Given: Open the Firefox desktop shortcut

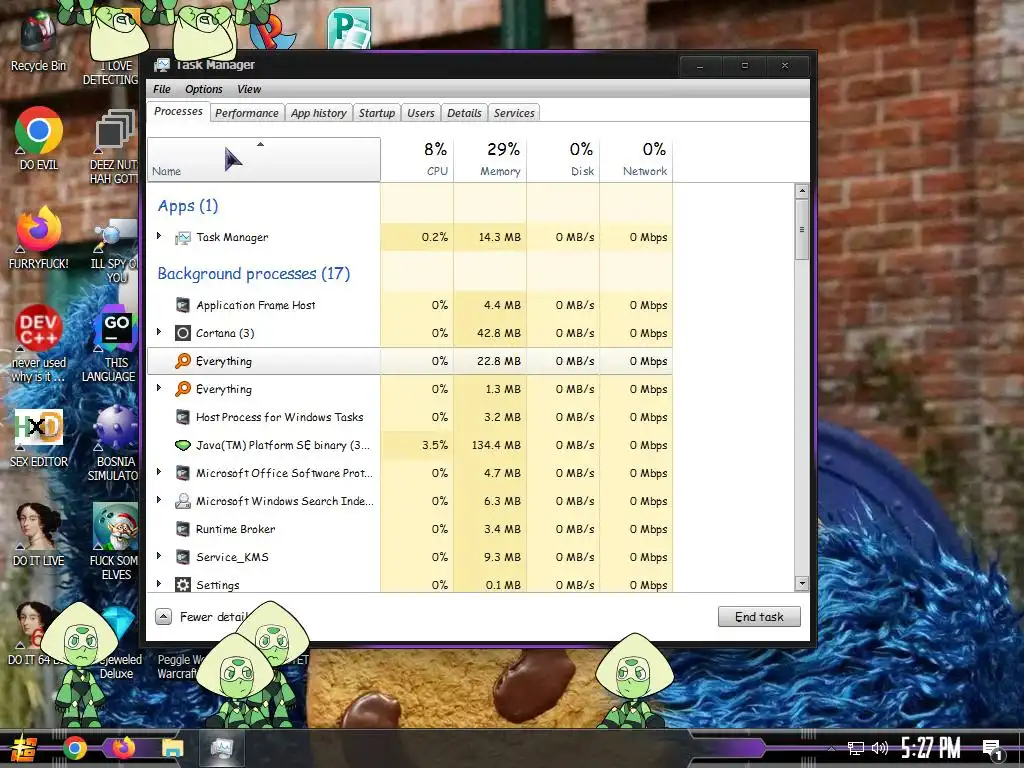Looking at the screenshot, I should 39,230.
